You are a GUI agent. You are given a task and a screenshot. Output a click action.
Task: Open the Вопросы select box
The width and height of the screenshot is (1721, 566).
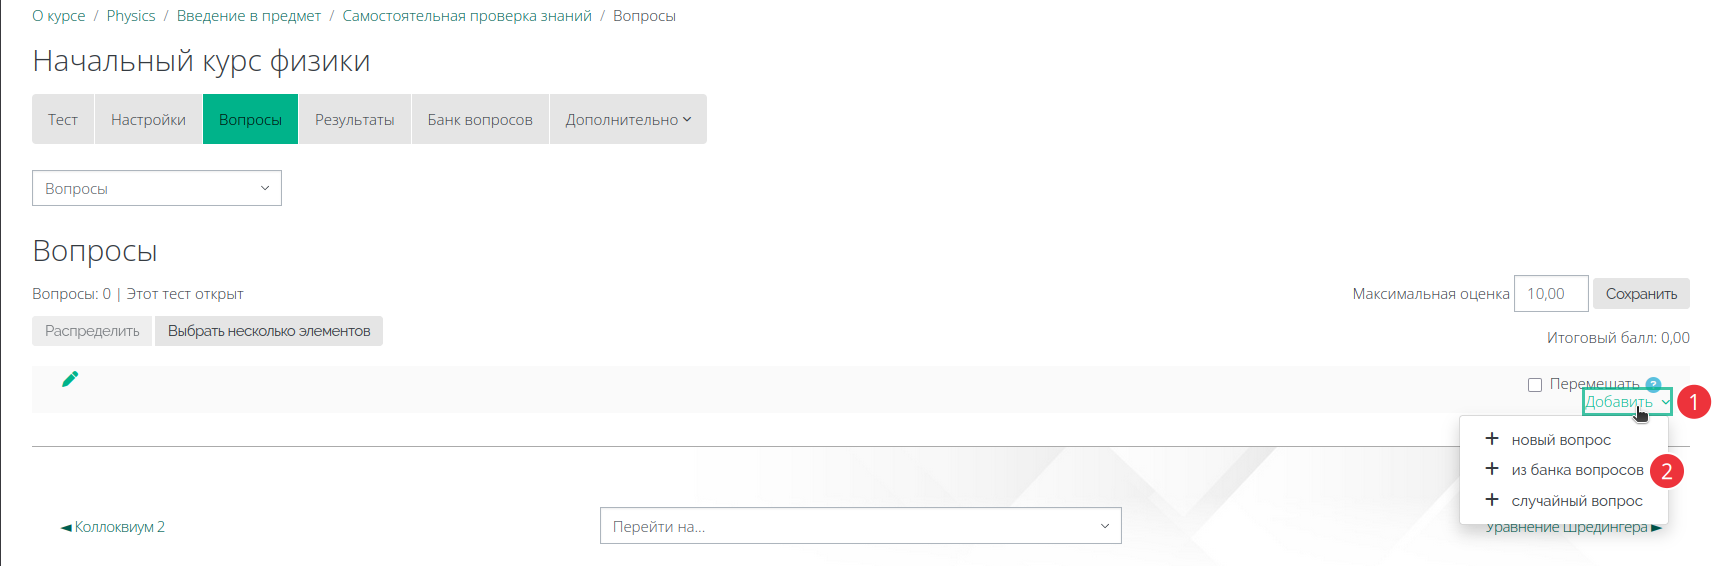pyautogui.click(x=157, y=188)
